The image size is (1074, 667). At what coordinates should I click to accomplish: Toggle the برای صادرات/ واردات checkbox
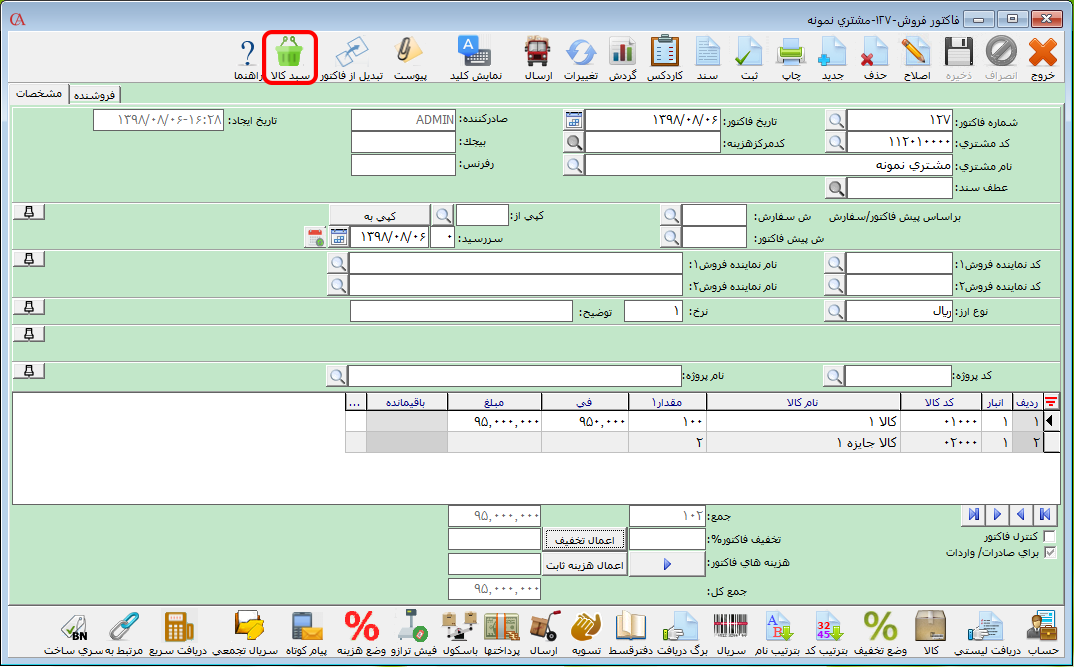[x=1049, y=552]
